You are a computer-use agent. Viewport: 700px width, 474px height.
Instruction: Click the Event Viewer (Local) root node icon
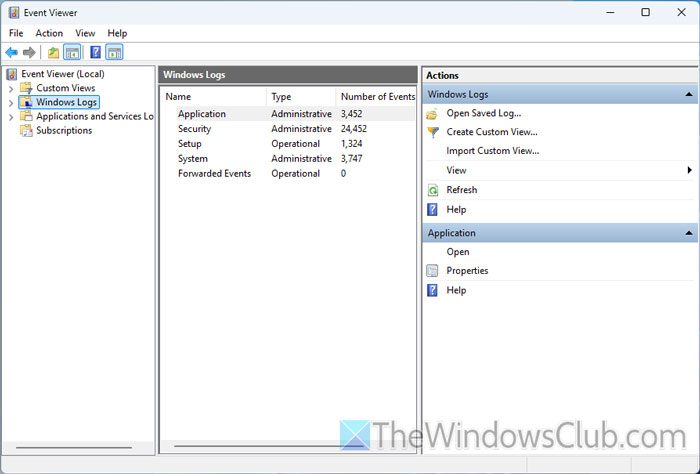tap(12, 74)
